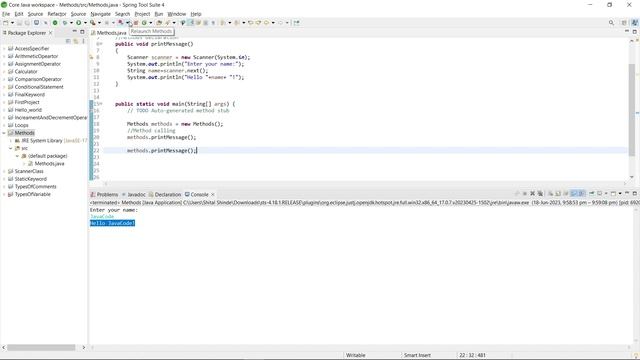
Task: Click the Writable status bar entry
Action: (356, 355)
